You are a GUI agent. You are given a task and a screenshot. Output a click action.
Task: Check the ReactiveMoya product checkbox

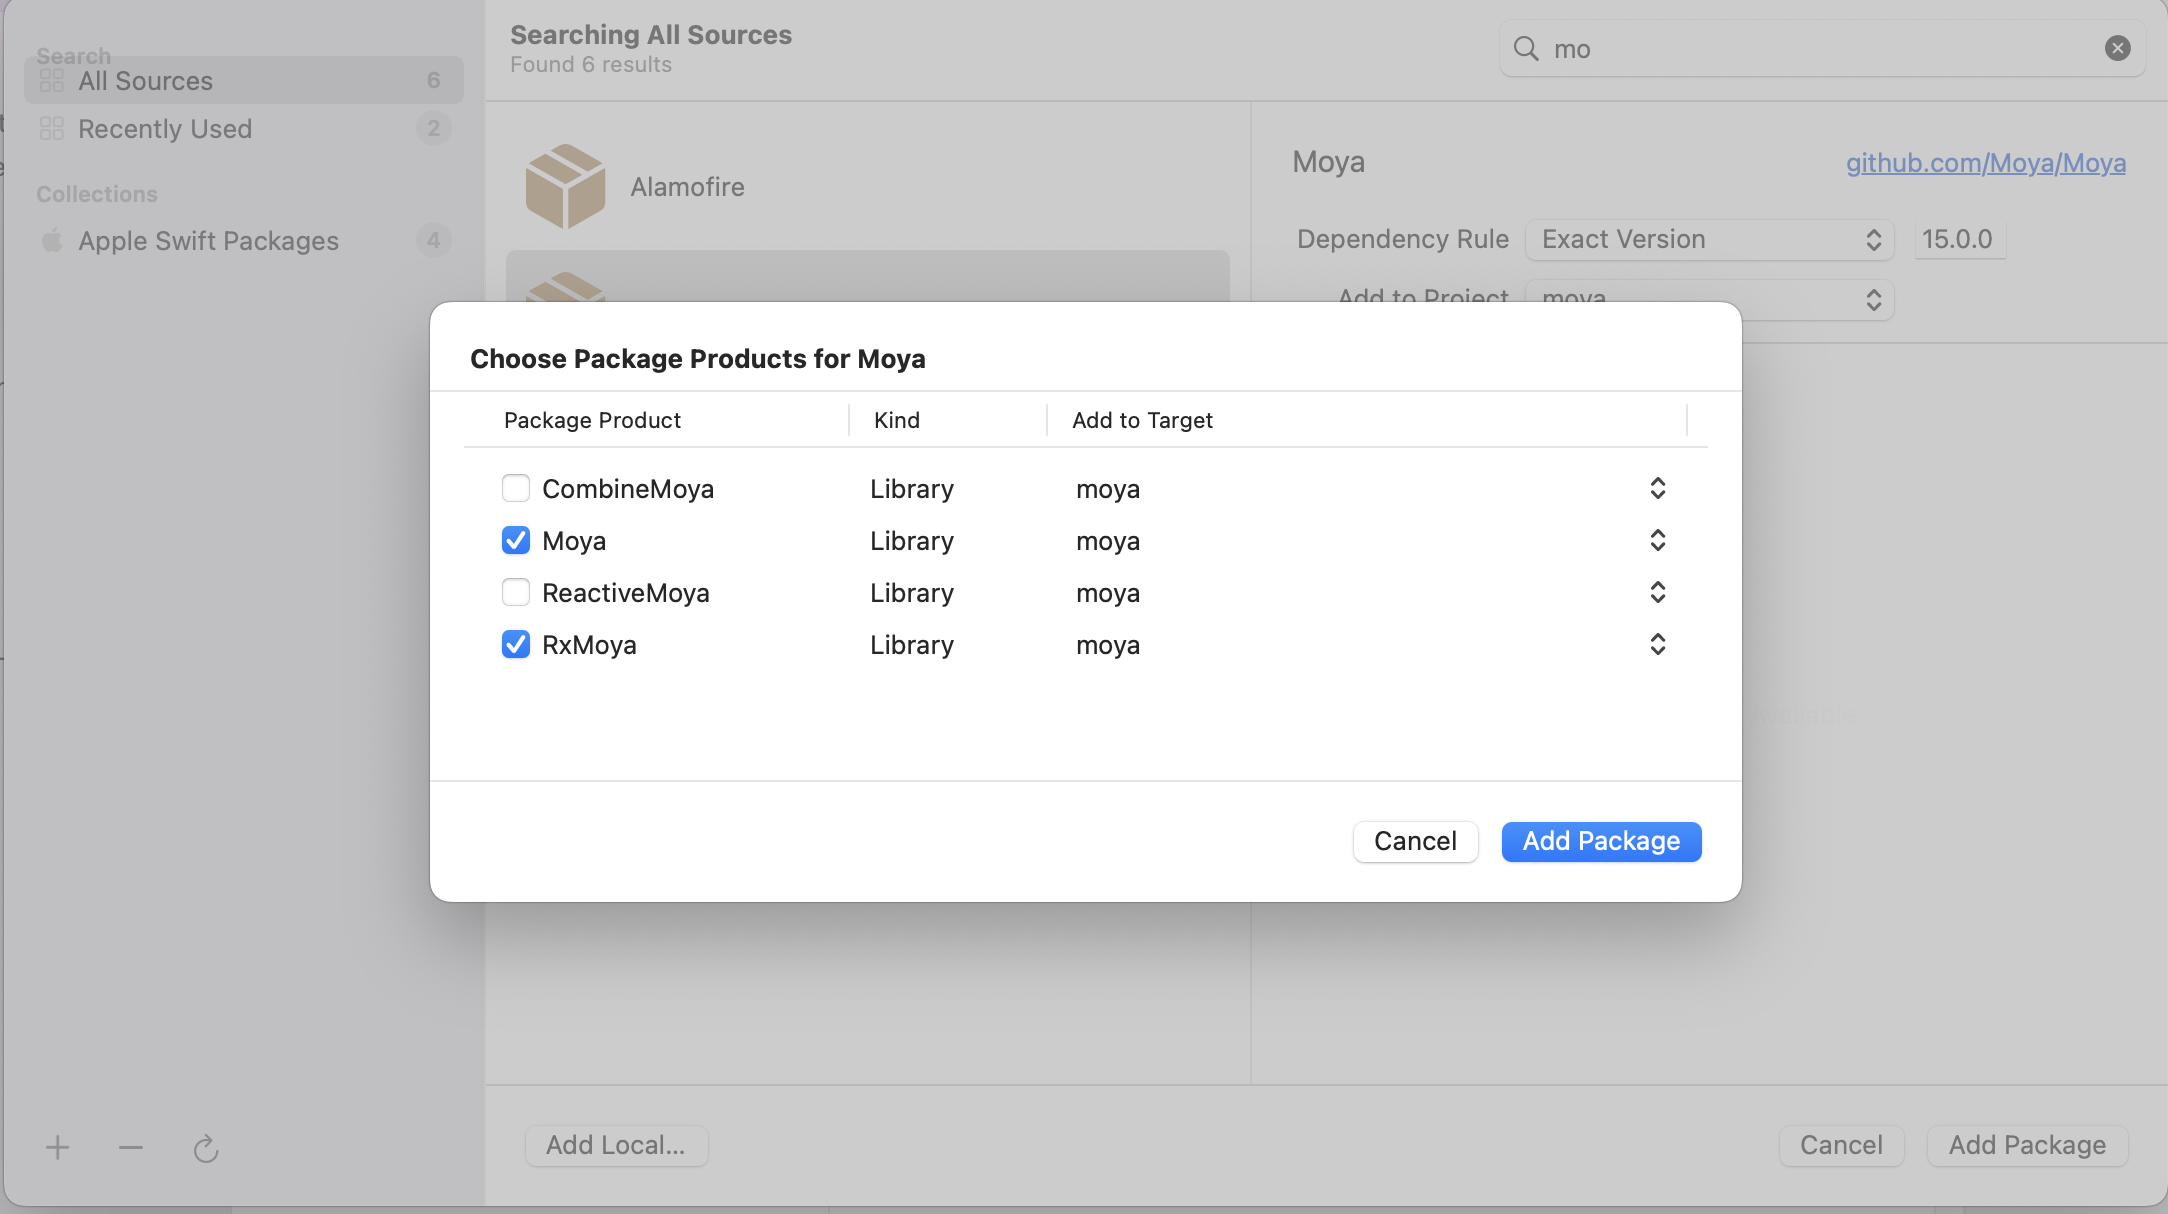coord(516,593)
